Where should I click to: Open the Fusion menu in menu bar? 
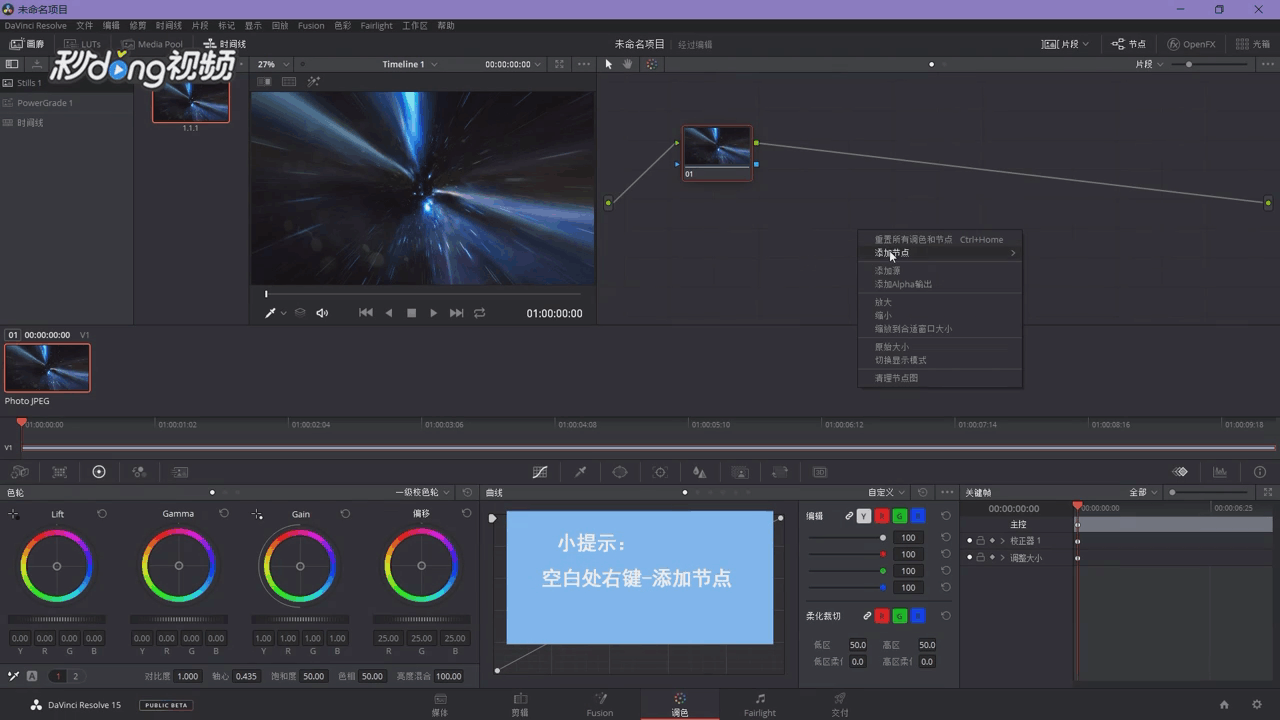(x=311, y=26)
